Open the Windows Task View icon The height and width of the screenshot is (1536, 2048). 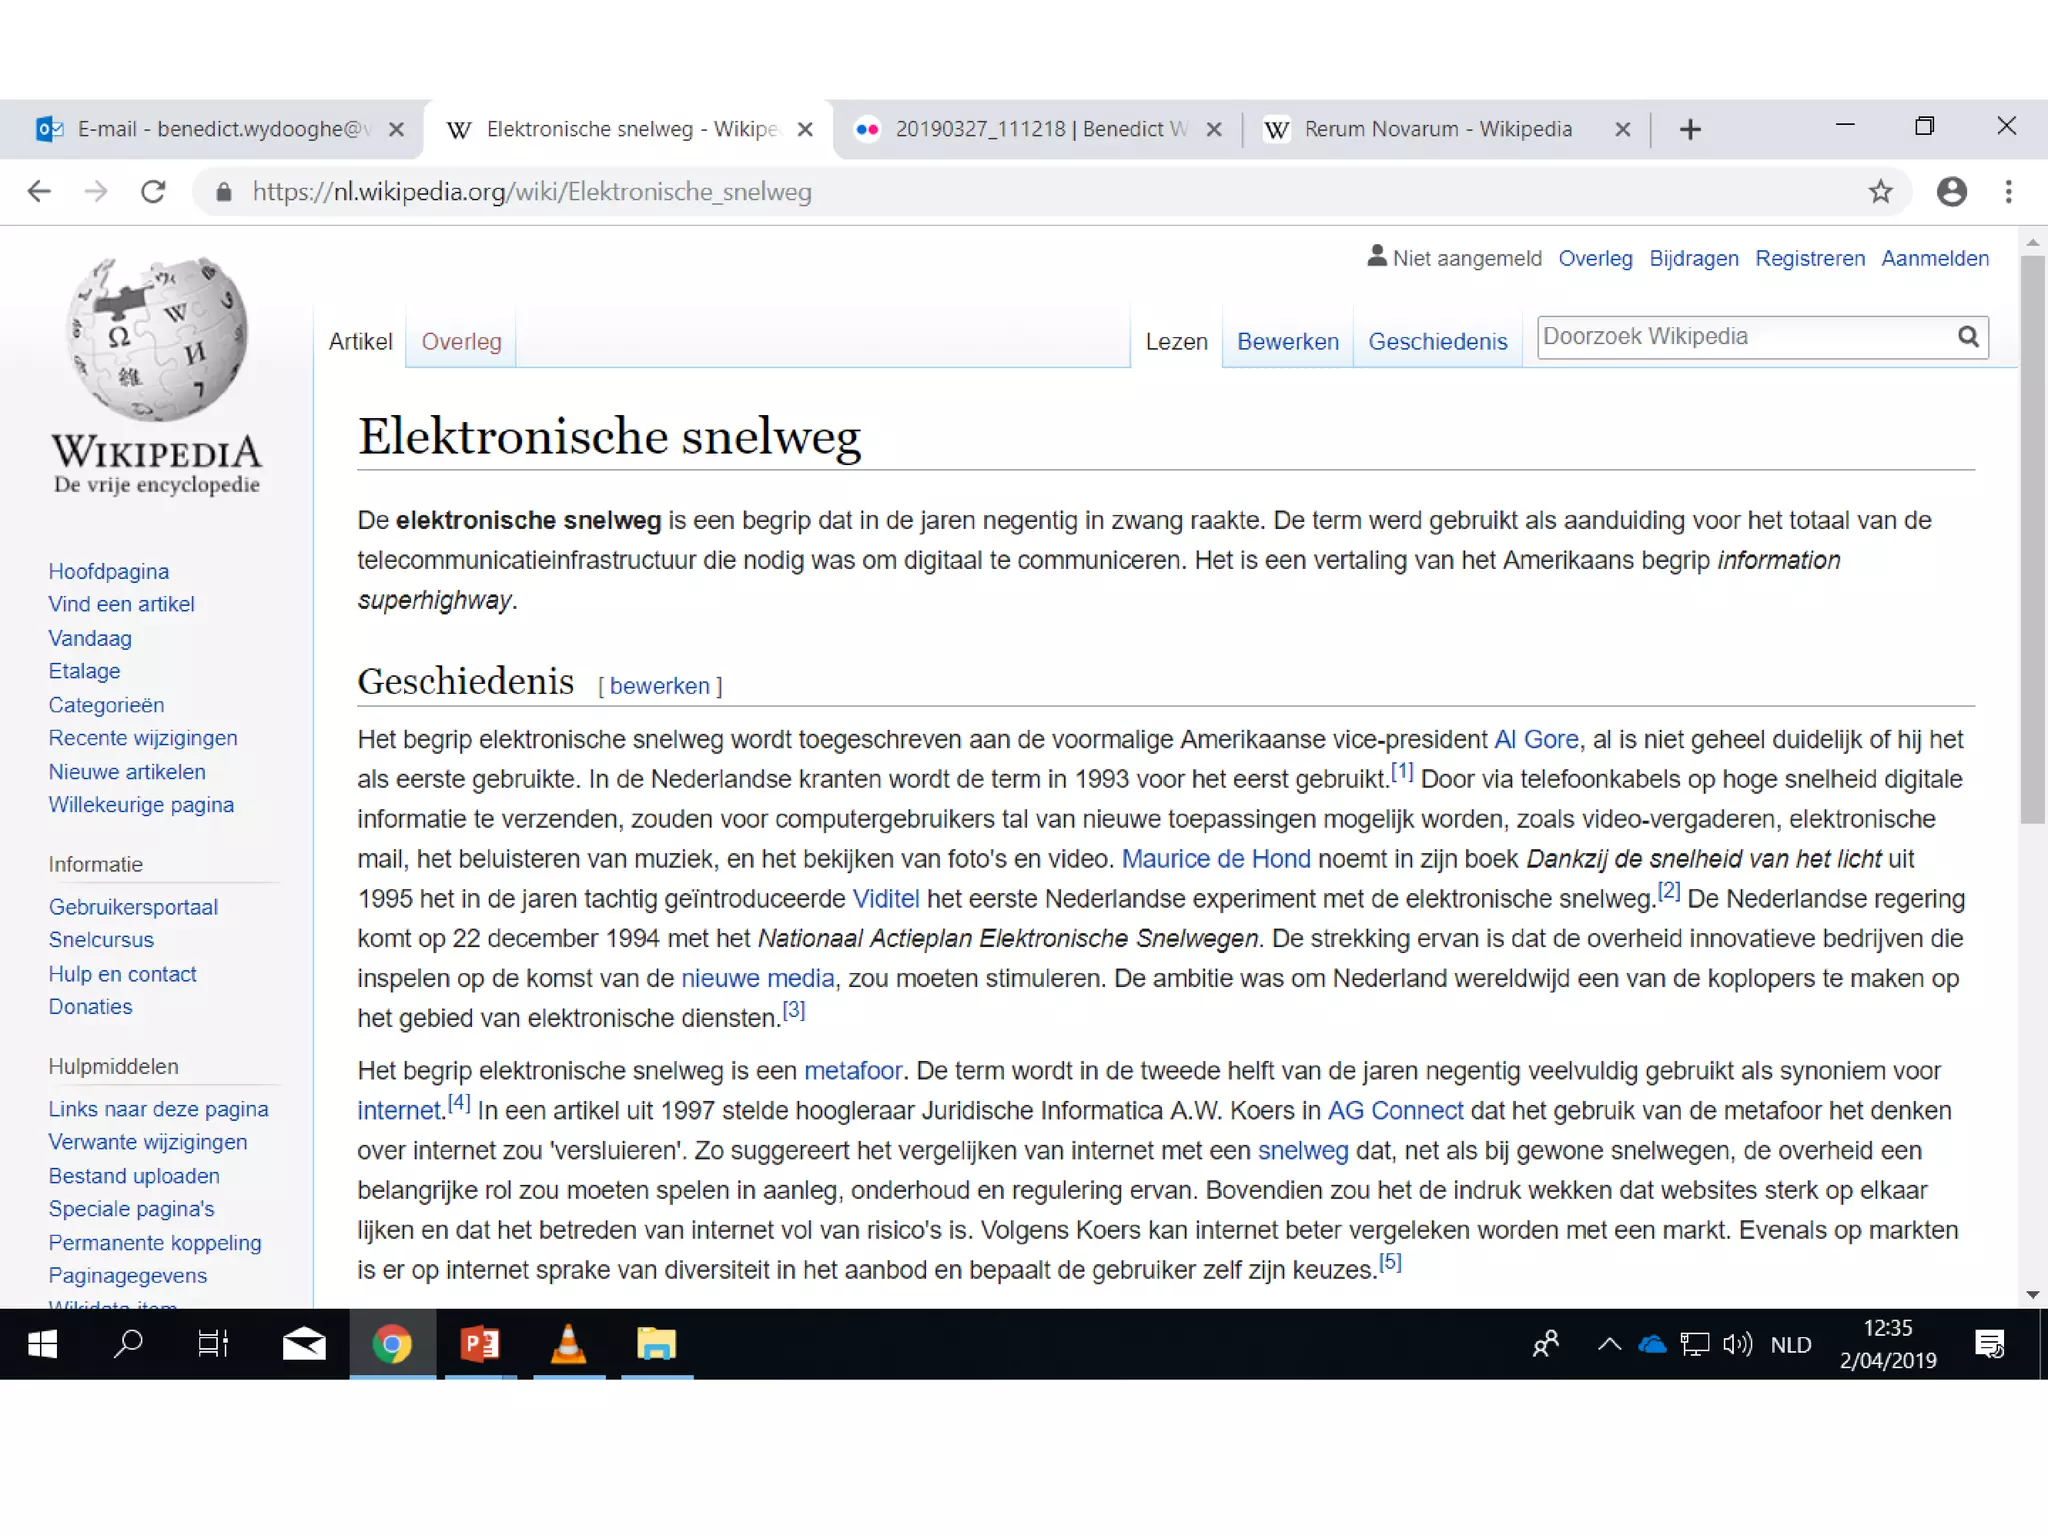[213, 1344]
